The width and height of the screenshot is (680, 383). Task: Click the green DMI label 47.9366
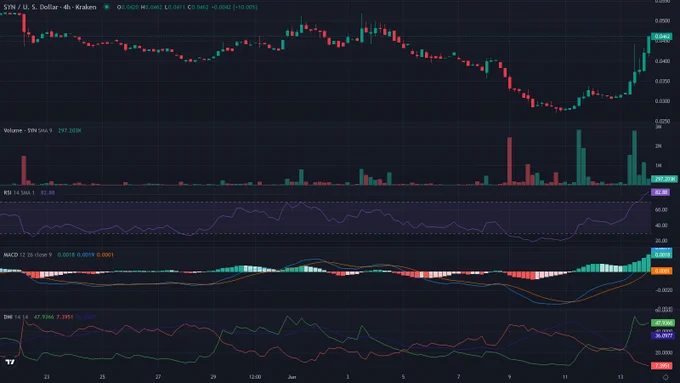(663, 323)
